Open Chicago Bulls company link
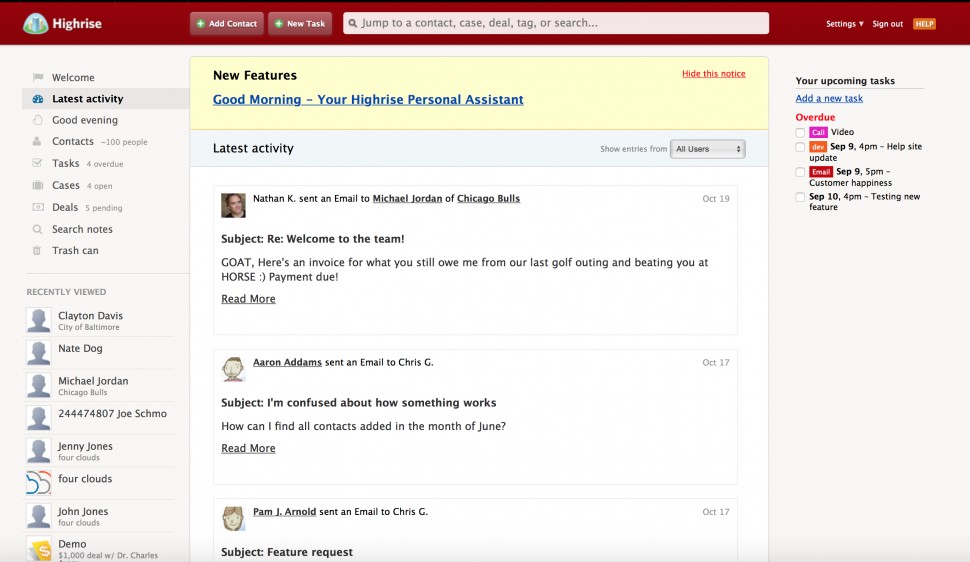970x562 pixels. pyautogui.click(x=488, y=199)
